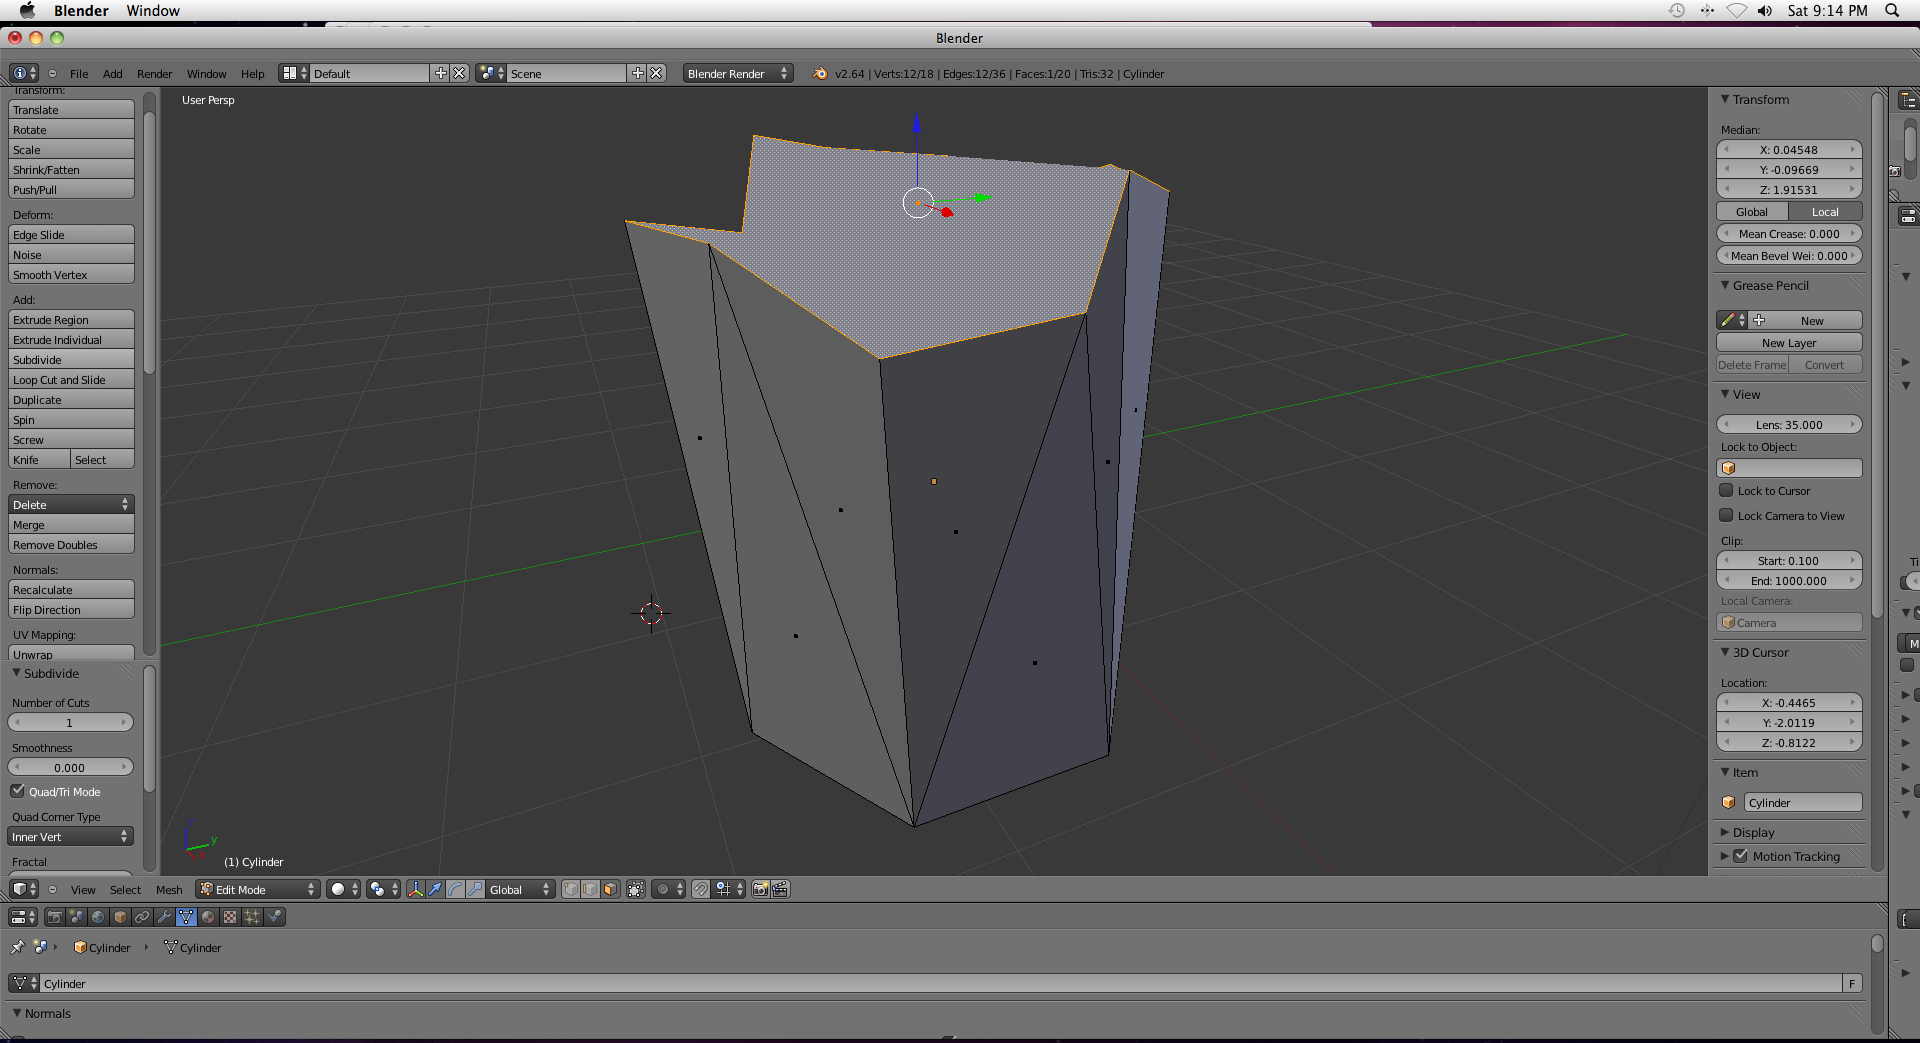Click the Remove Doubles button
Screen dimensions: 1920x1043
pyautogui.click(x=71, y=545)
